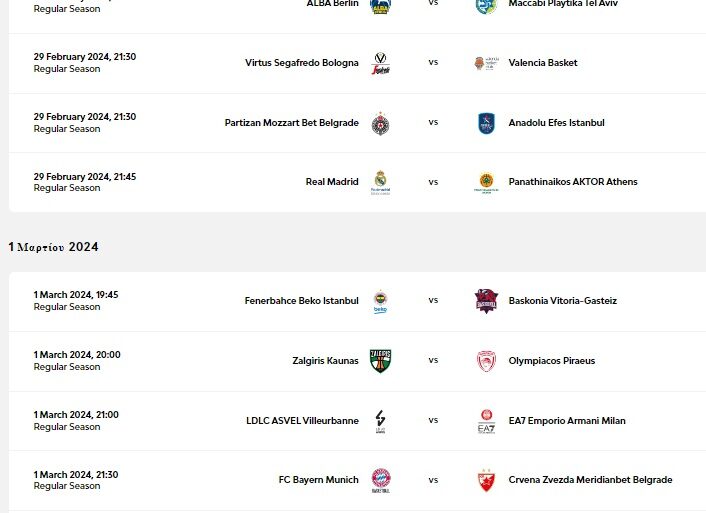Click the EA7 Emporio Armani Milan logo
Screen dimensions: 706x513
pyautogui.click(x=486, y=421)
